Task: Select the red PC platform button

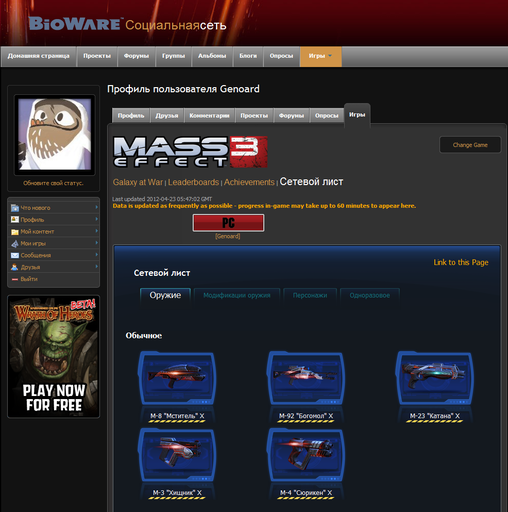Action: click(x=228, y=223)
